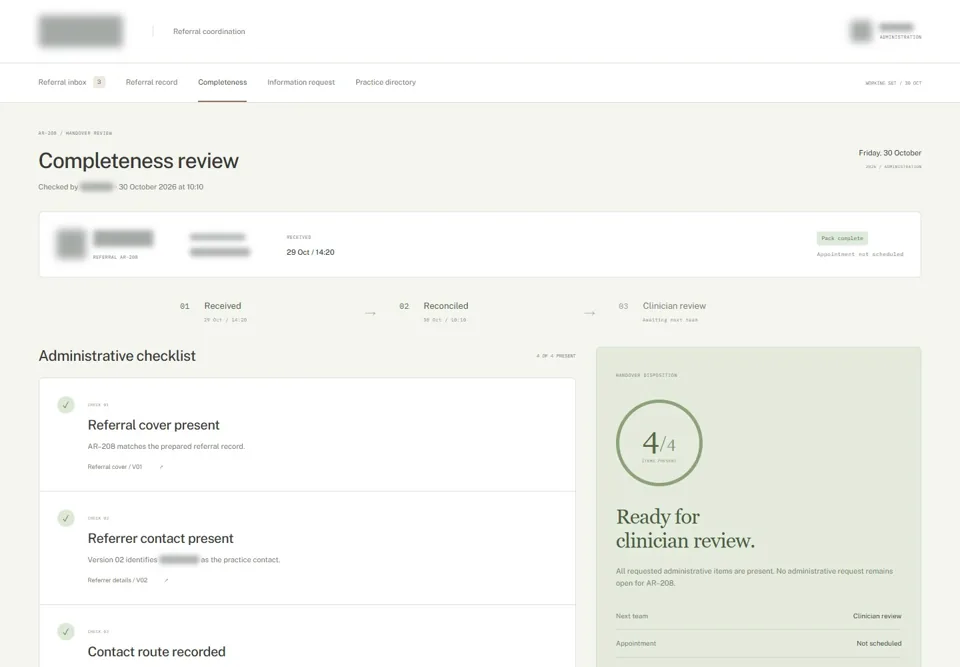Click the Working set / 30 Oct label
Viewport: 960px width, 667px height.
click(x=893, y=83)
